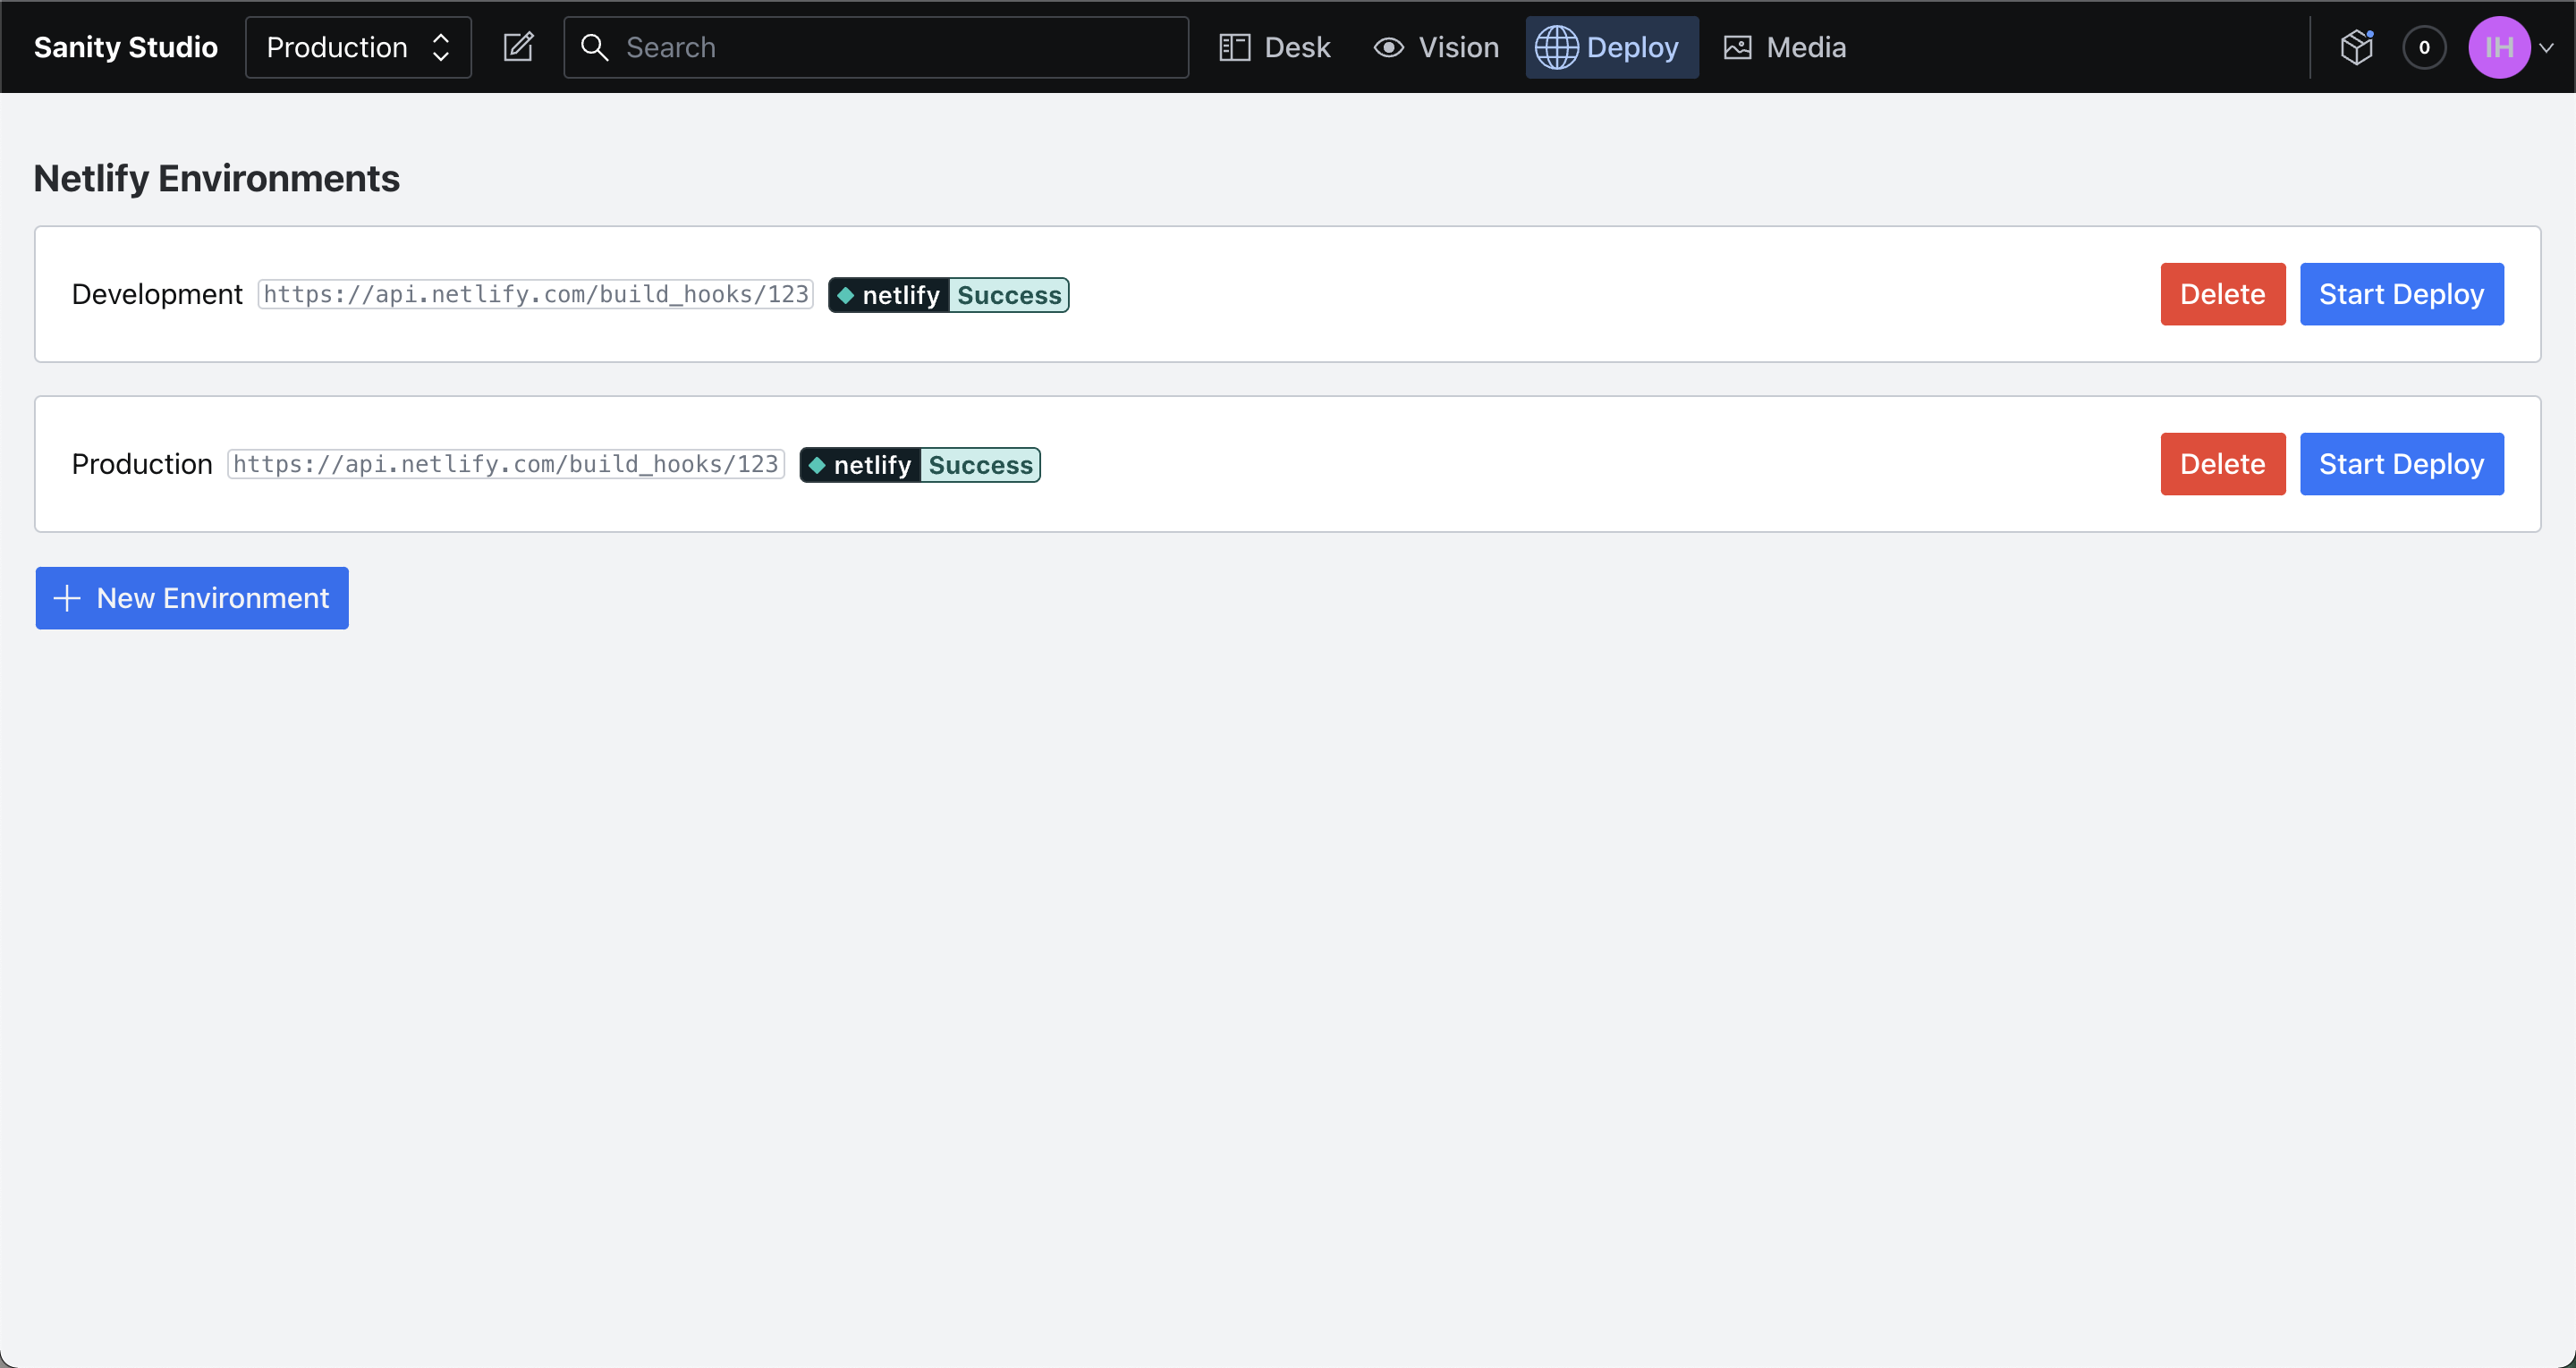This screenshot has height=1368, width=2576.
Task: Click the IH user avatar
Action: click(x=2498, y=47)
